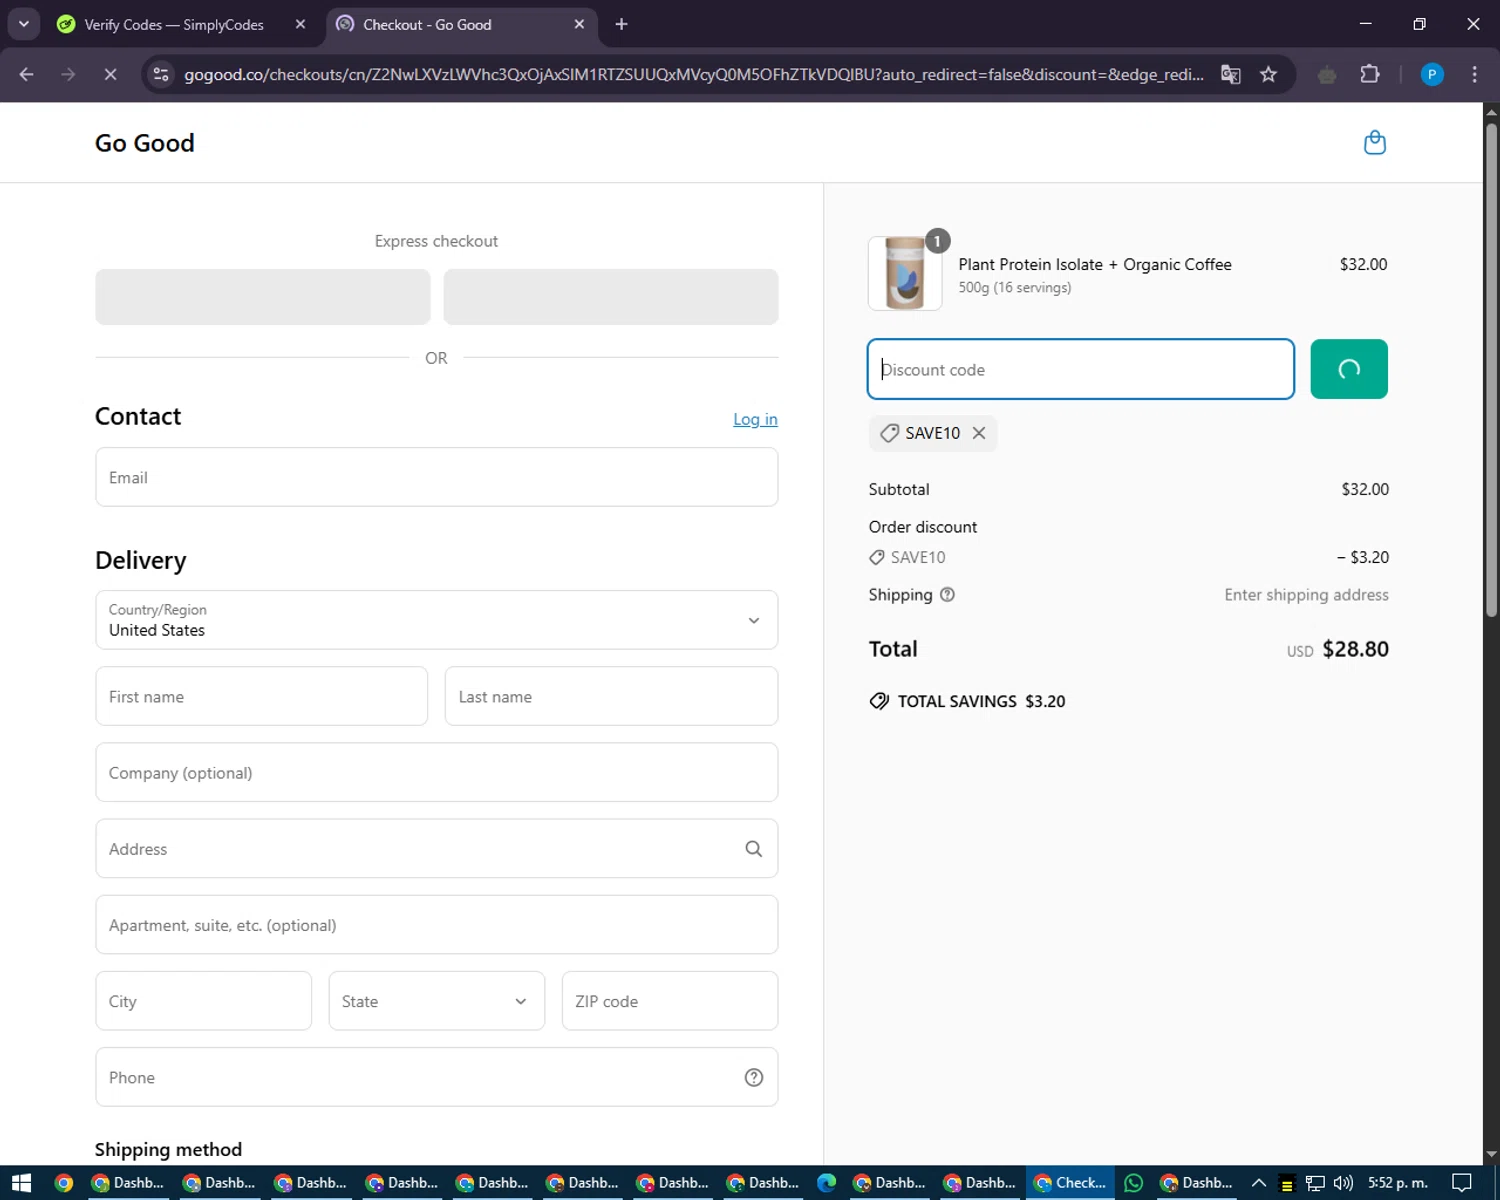
Task: Open Chrome three-dot menu
Action: pyautogui.click(x=1474, y=75)
